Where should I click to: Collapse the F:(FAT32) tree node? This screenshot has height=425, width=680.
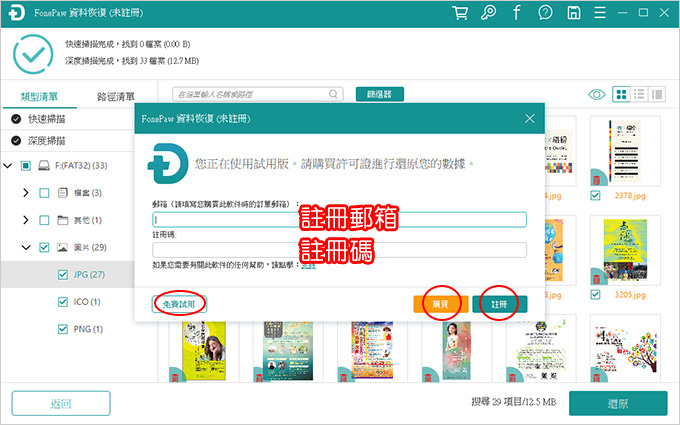(7, 166)
